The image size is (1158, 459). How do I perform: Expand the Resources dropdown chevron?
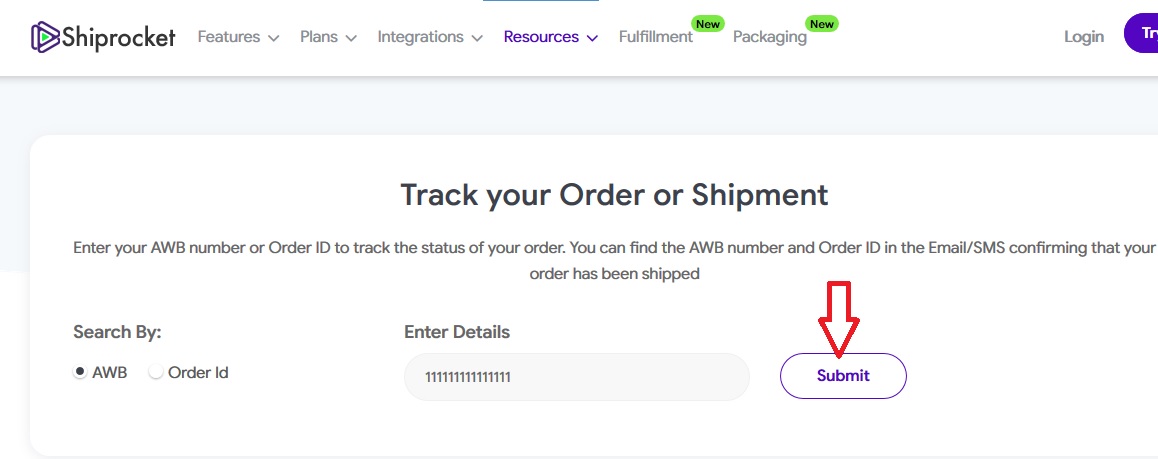coord(592,38)
